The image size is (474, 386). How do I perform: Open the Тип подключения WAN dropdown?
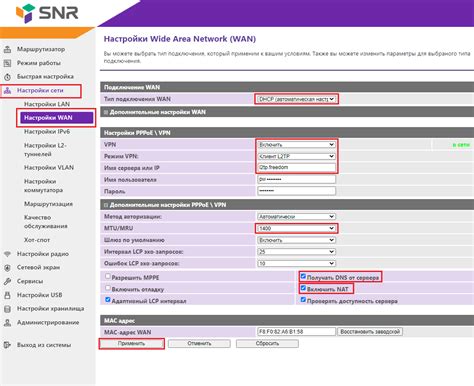click(296, 99)
